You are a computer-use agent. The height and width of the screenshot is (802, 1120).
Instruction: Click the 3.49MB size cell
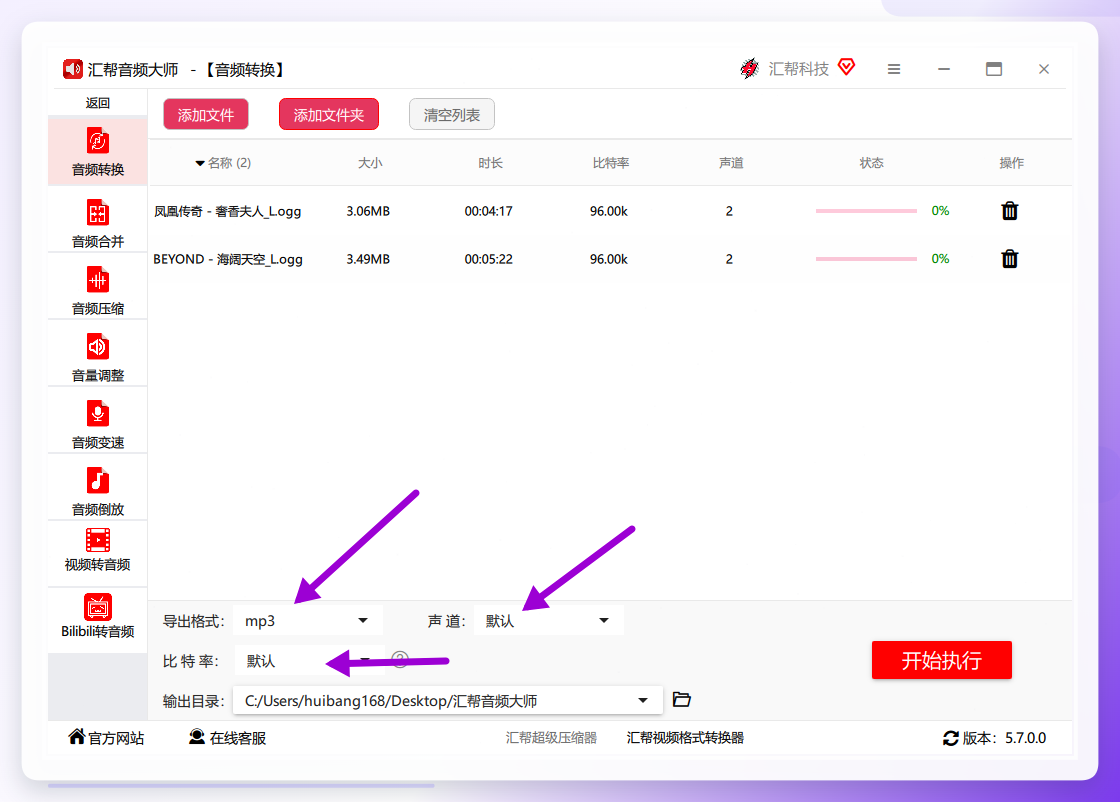368,259
